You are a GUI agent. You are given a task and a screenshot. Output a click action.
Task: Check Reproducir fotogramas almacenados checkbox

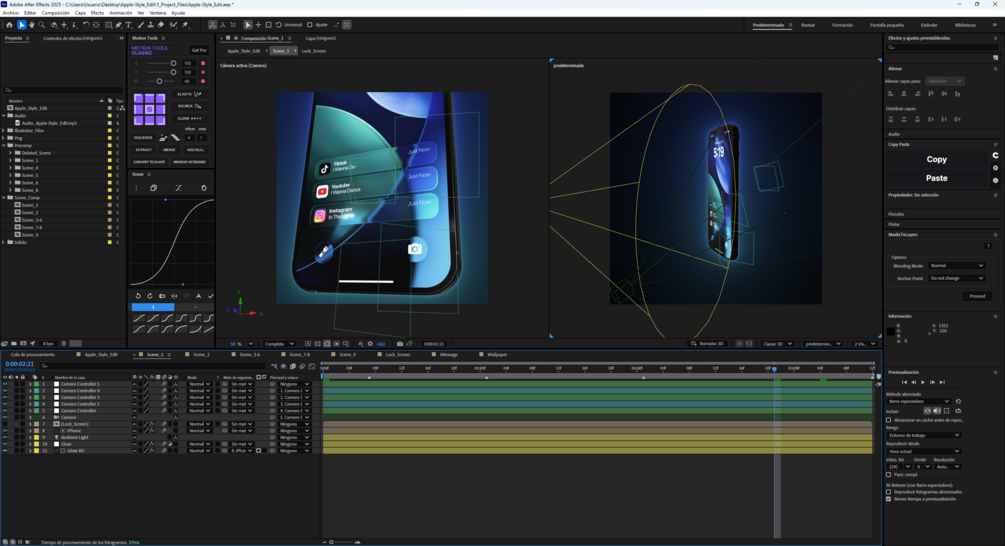tap(888, 492)
